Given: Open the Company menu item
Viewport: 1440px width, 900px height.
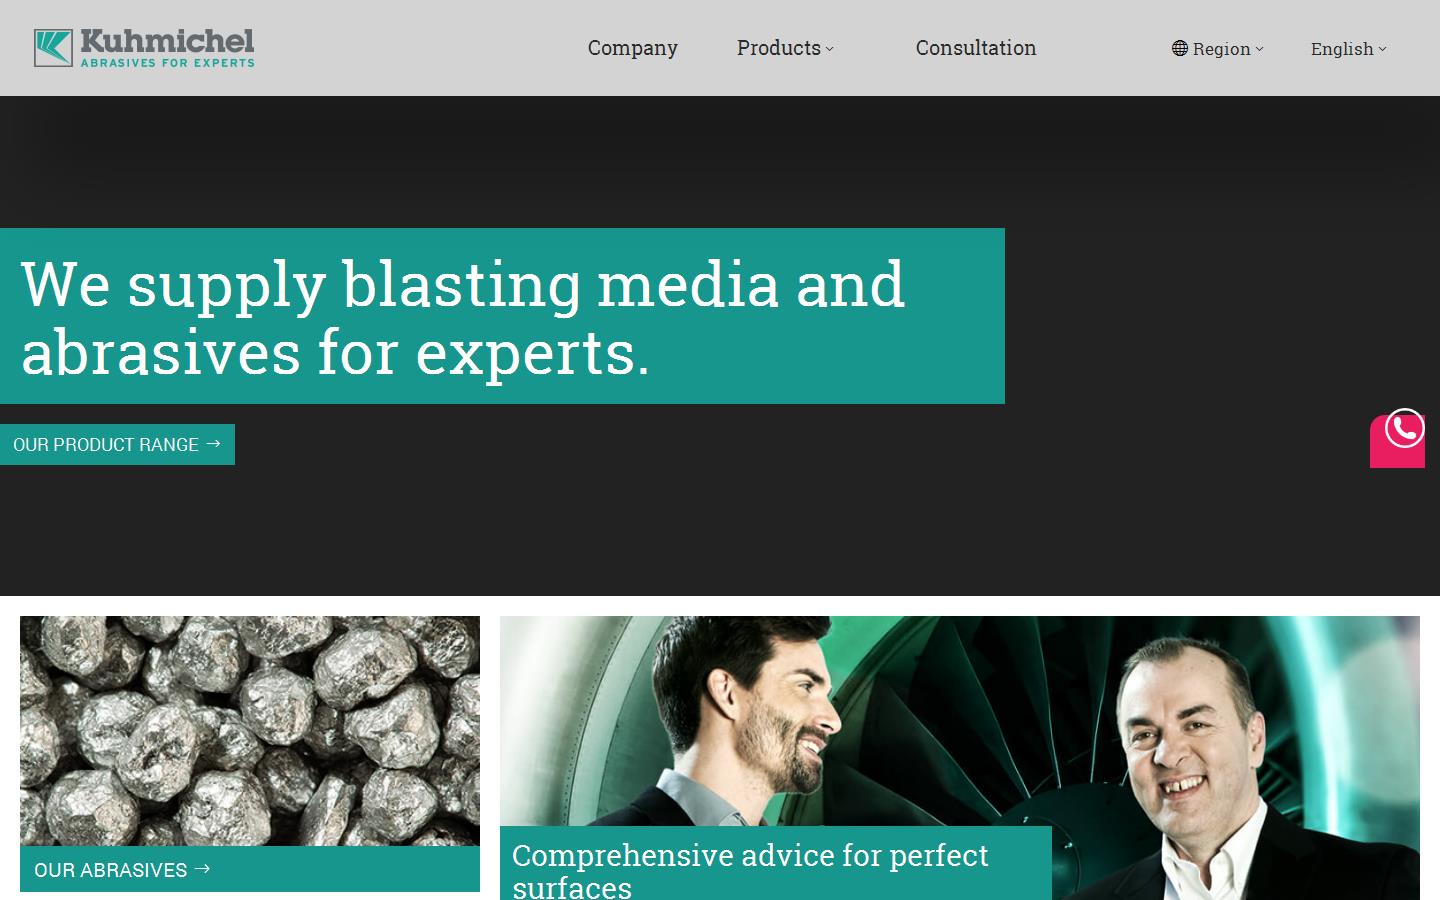Looking at the screenshot, I should [x=633, y=48].
